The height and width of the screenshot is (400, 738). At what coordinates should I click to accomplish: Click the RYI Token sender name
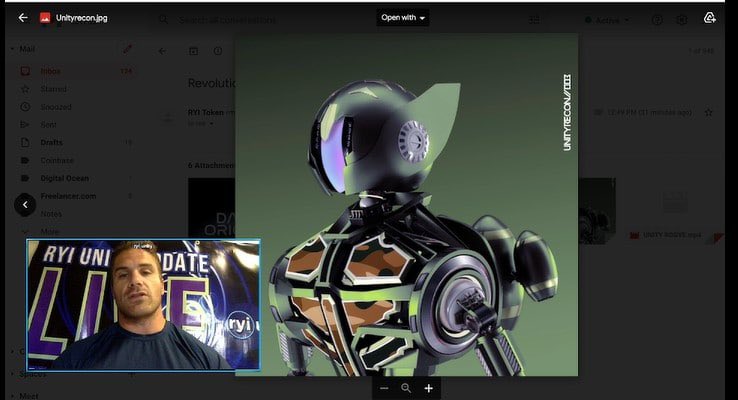pyautogui.click(x=206, y=112)
